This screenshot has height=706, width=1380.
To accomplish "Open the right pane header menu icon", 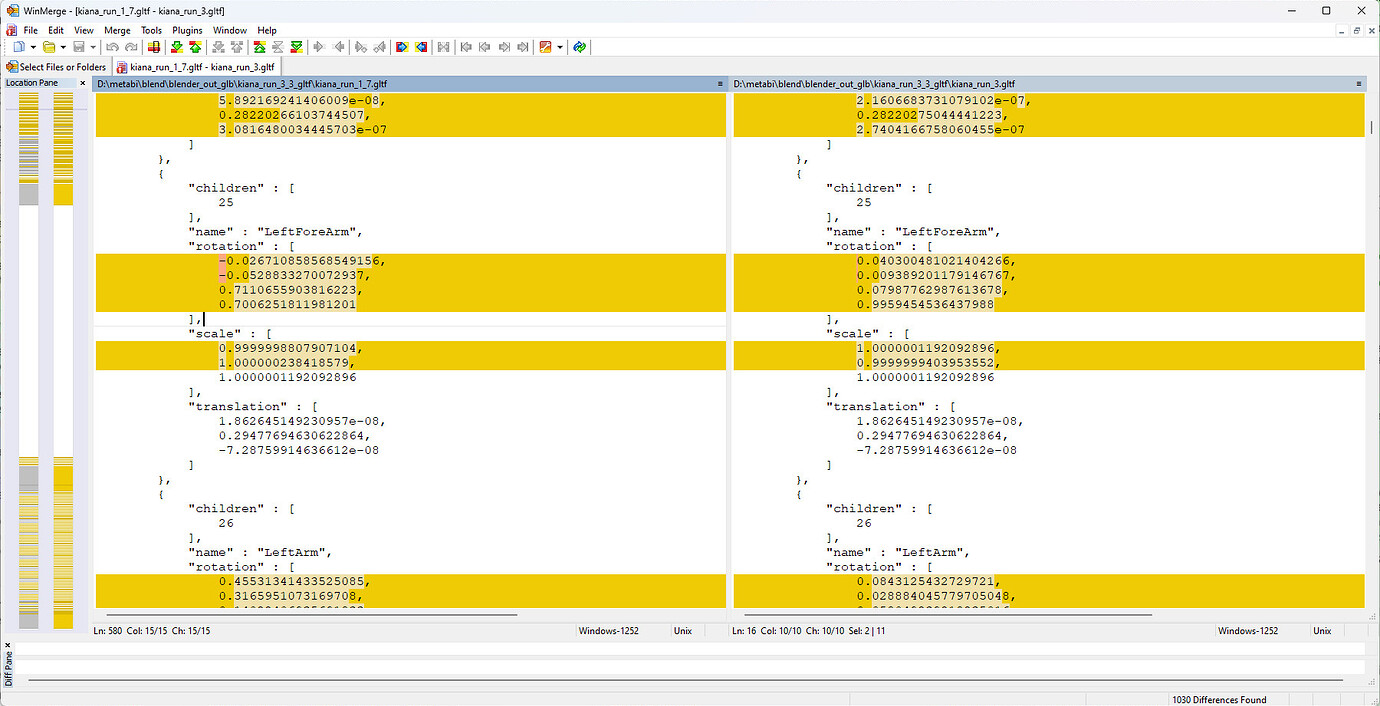I will 1359,84.
